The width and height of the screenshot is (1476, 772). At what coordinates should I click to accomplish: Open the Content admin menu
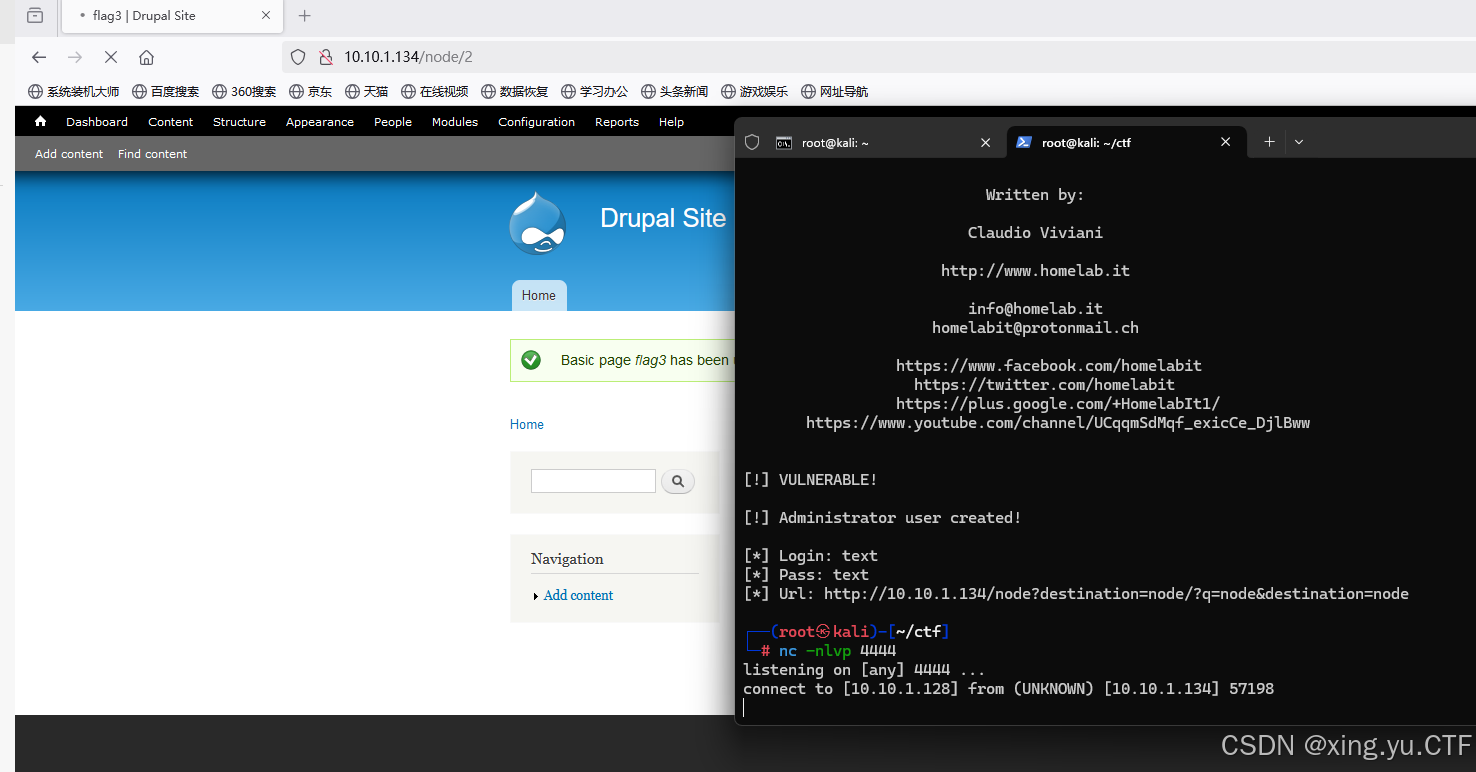[170, 122]
